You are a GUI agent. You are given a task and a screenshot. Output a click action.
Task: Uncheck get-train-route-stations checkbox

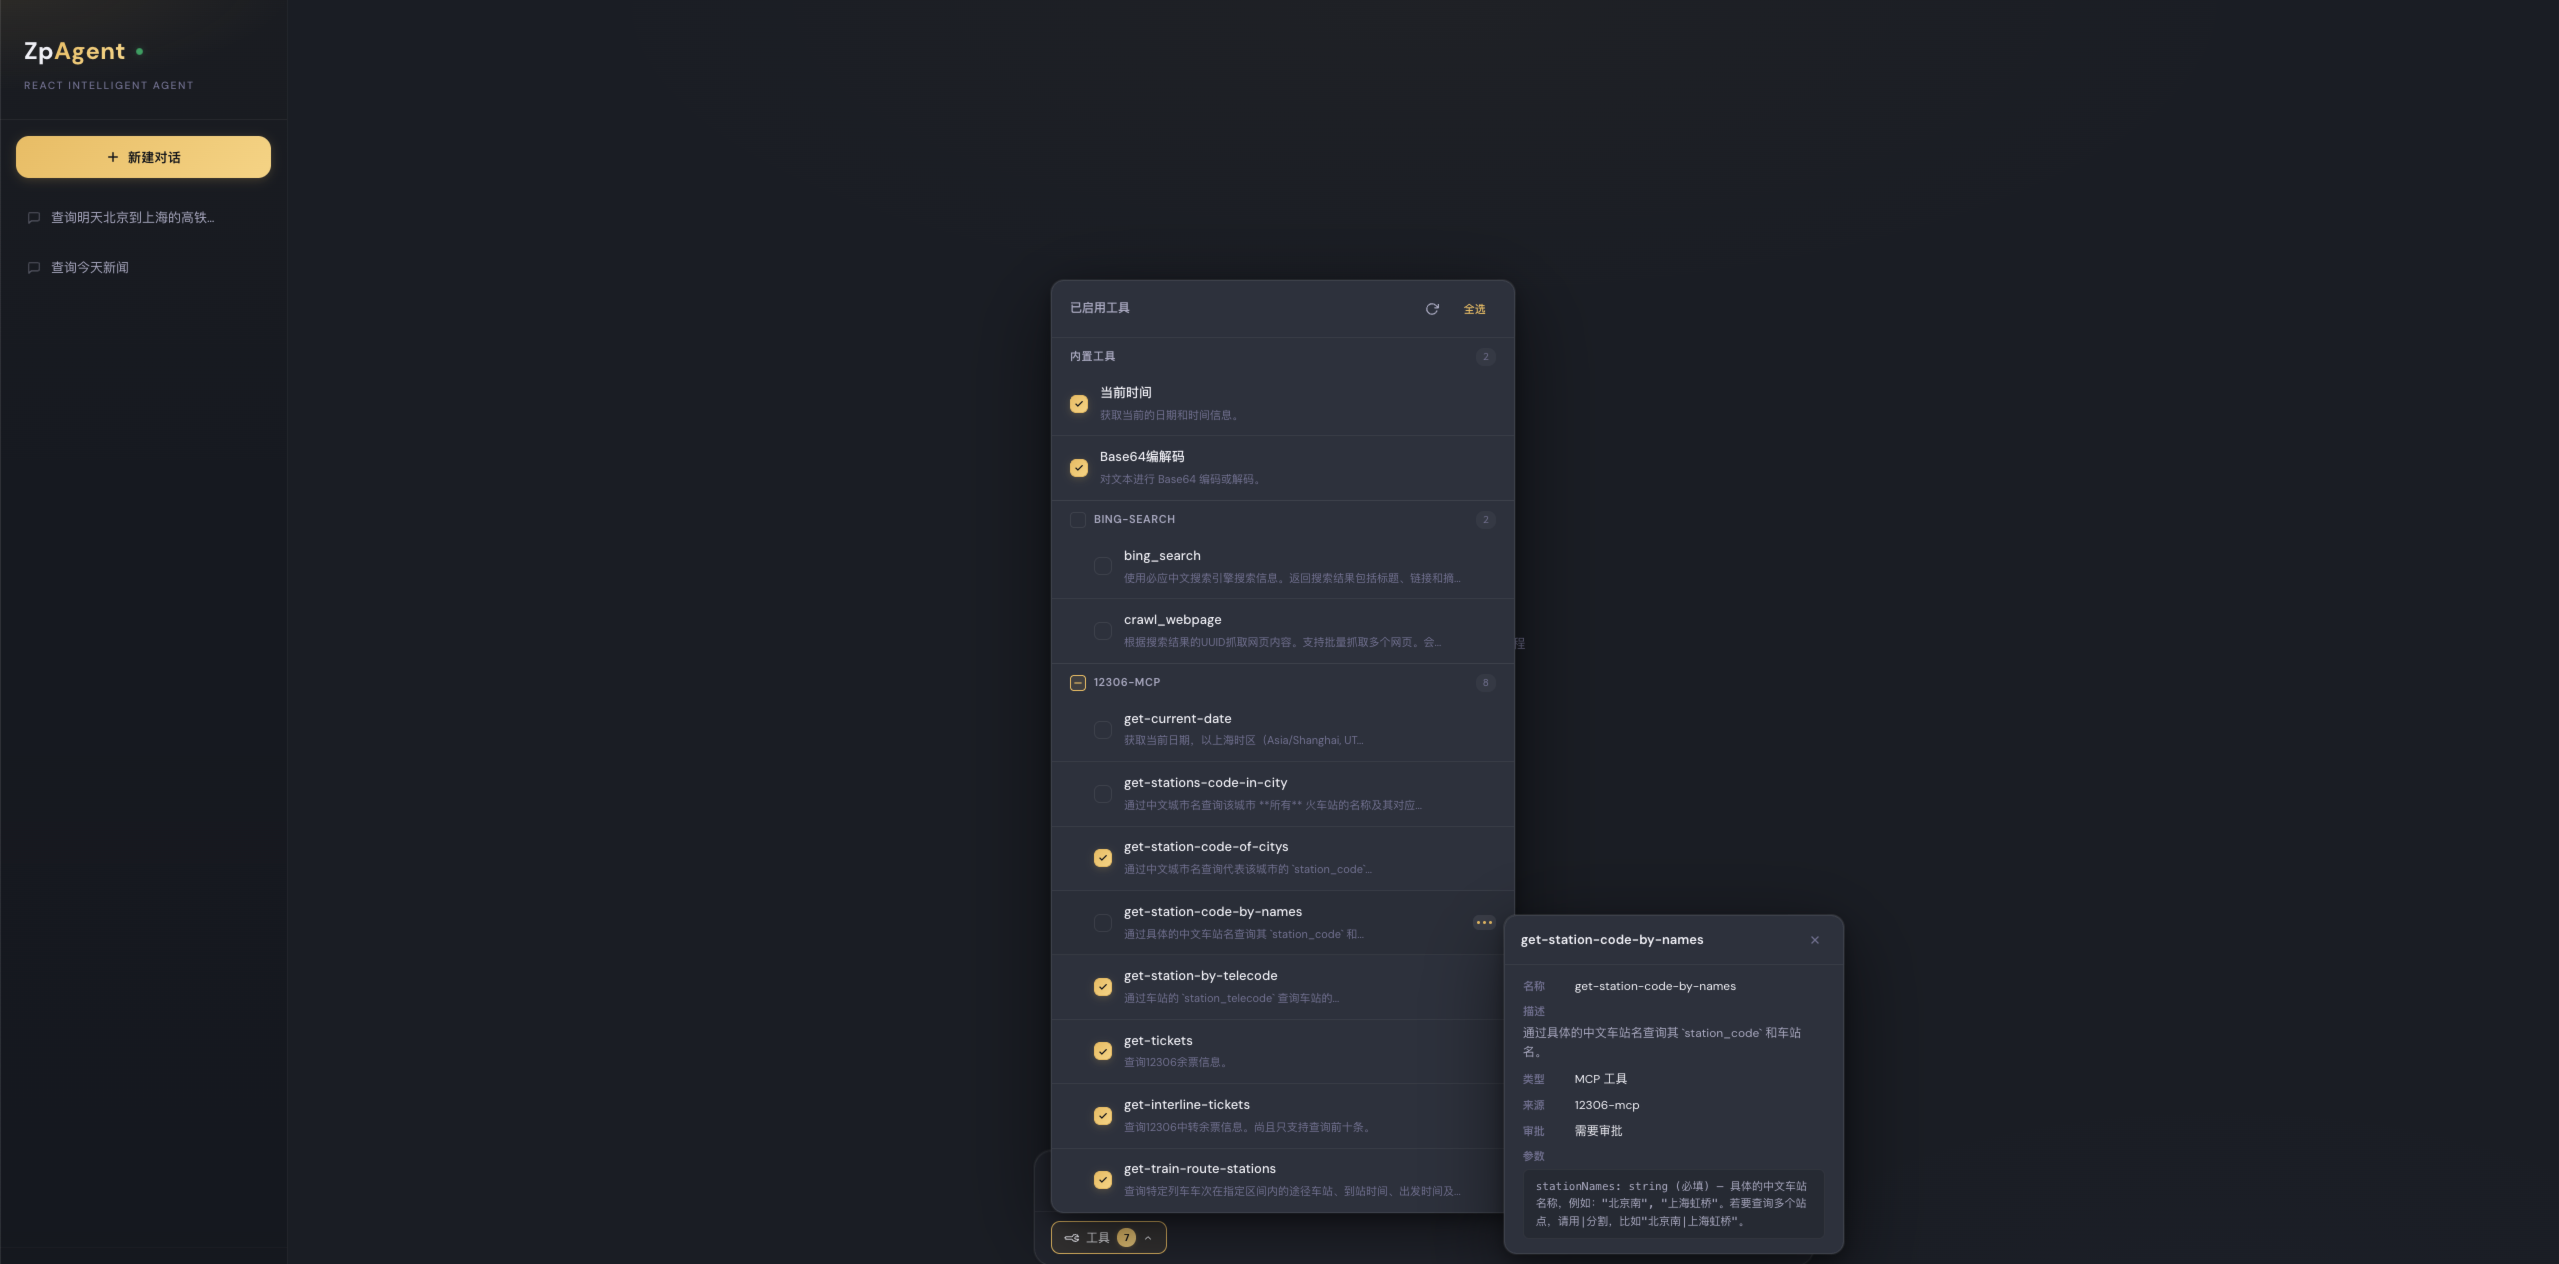coord(1102,1180)
